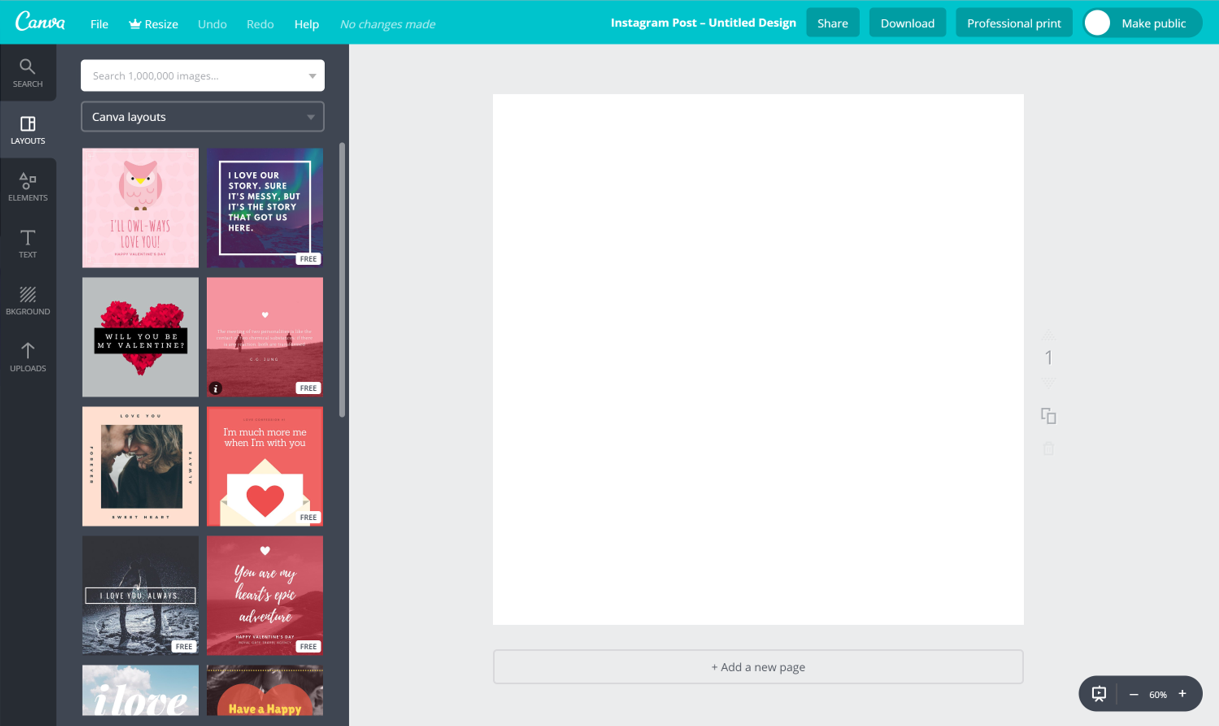Screen dimensions: 1219x726
Task: Click the copy page icon
Action: 1048,416
